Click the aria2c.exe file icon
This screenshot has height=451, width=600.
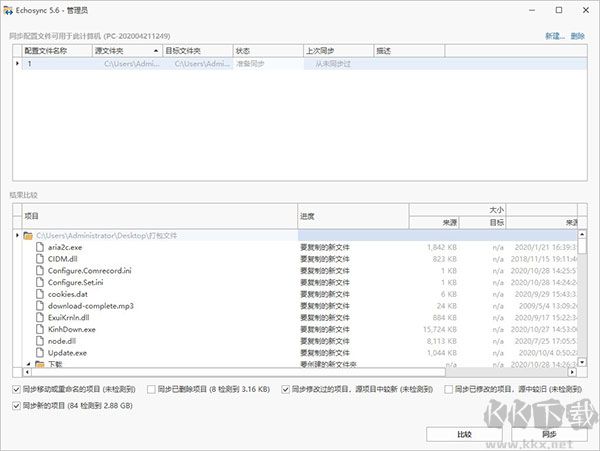(39, 246)
